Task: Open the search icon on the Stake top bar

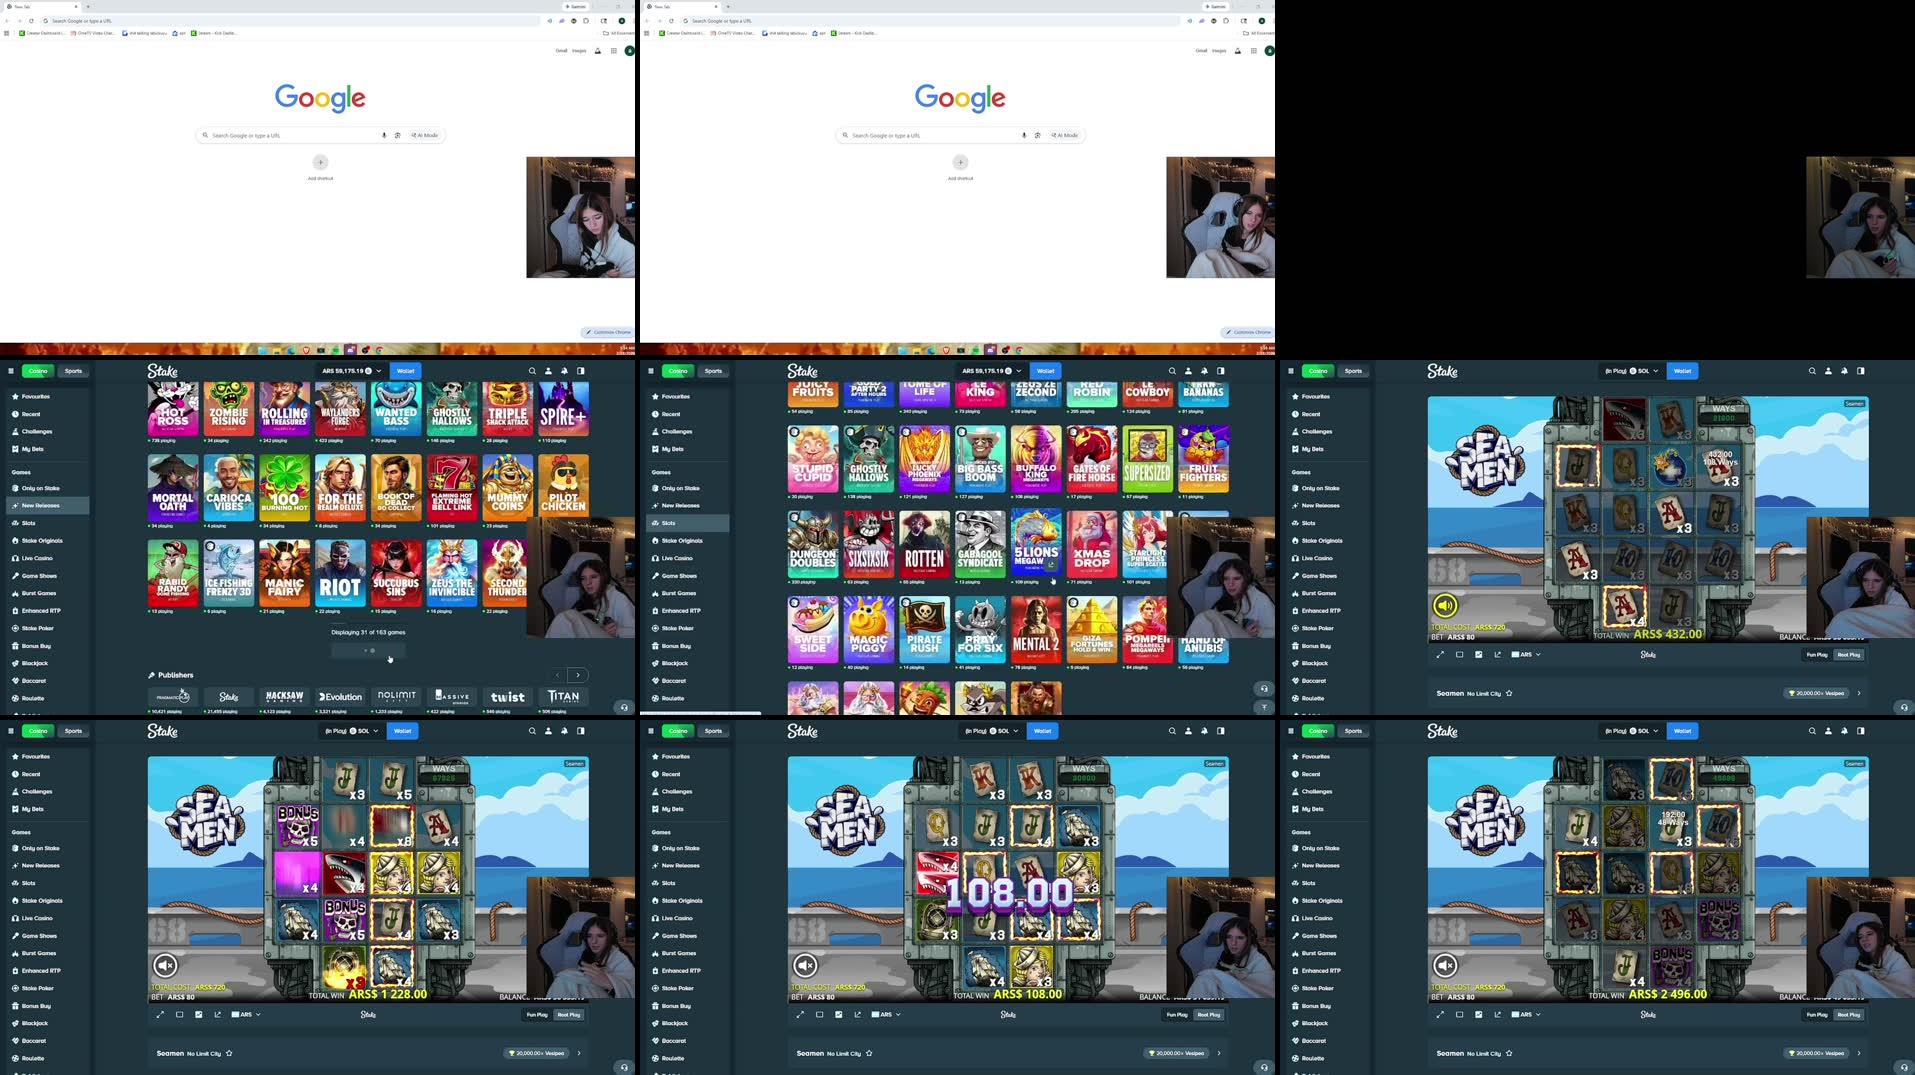Action: click(x=1811, y=370)
